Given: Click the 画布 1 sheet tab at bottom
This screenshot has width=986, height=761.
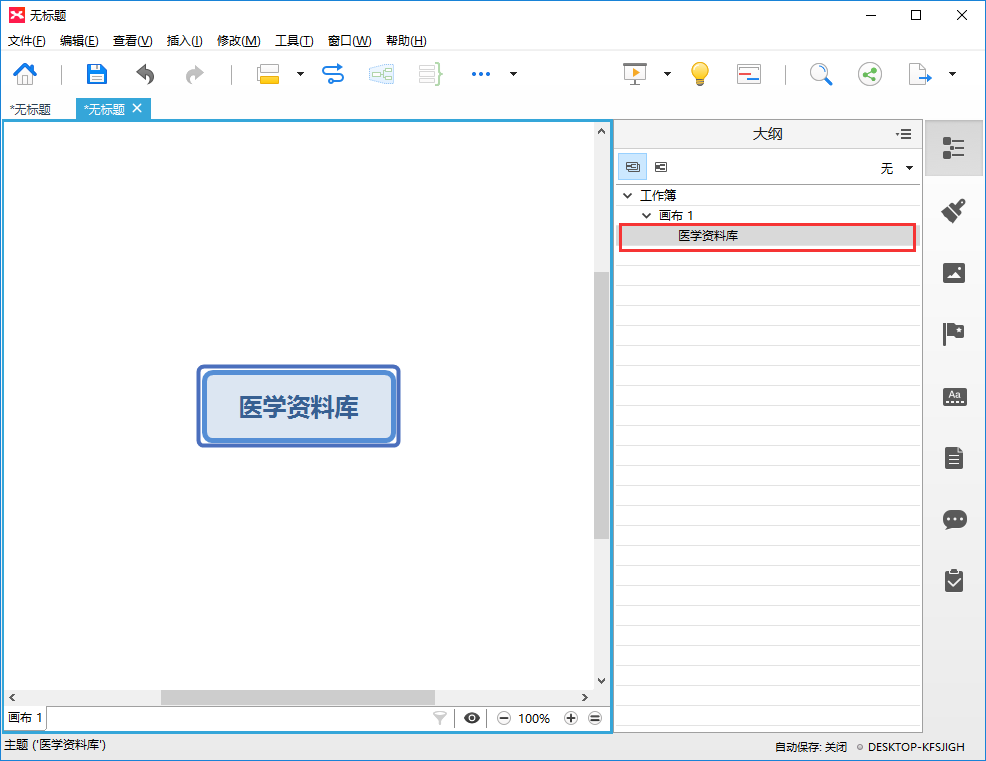Looking at the screenshot, I should point(25,718).
